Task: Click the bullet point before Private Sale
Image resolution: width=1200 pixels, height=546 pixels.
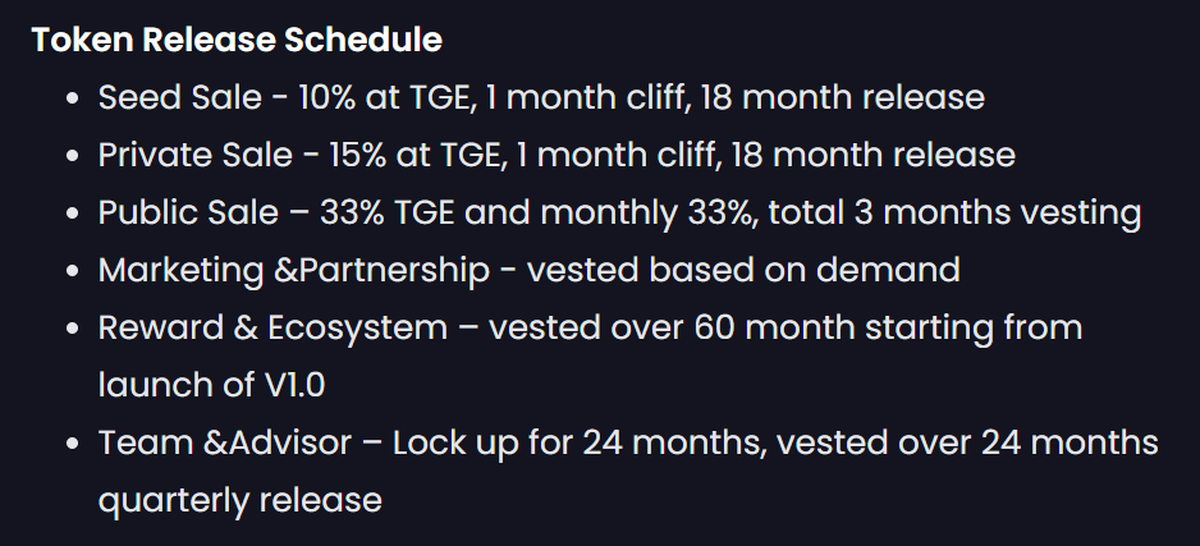Action: coord(72,156)
